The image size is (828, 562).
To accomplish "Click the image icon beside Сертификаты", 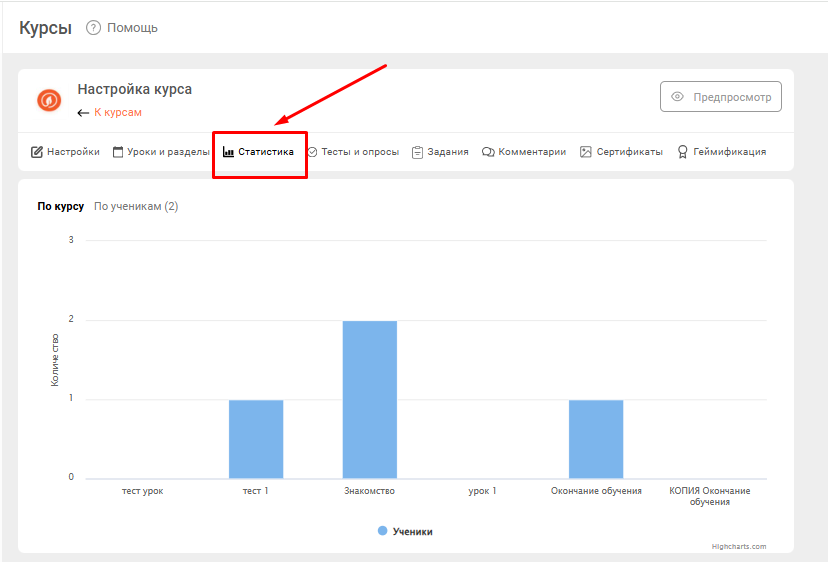I will tap(586, 152).
